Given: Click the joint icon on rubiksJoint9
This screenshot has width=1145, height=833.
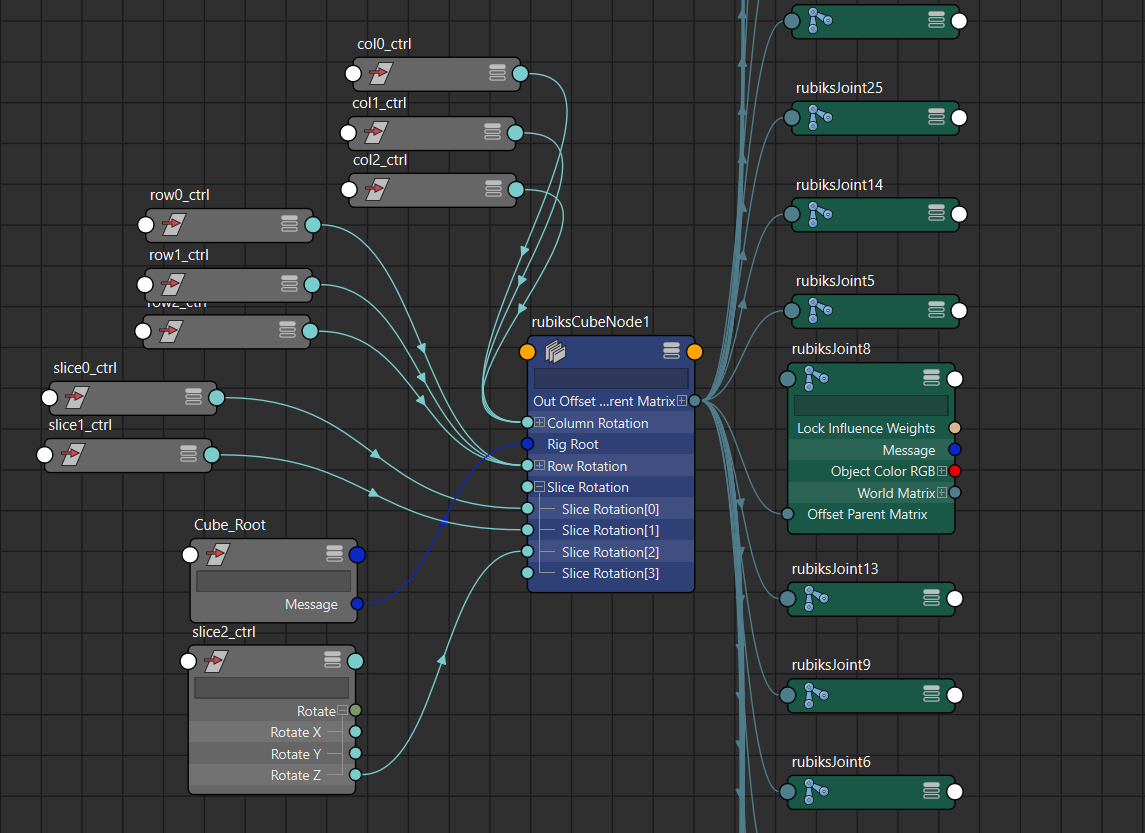Looking at the screenshot, I should click(815, 694).
